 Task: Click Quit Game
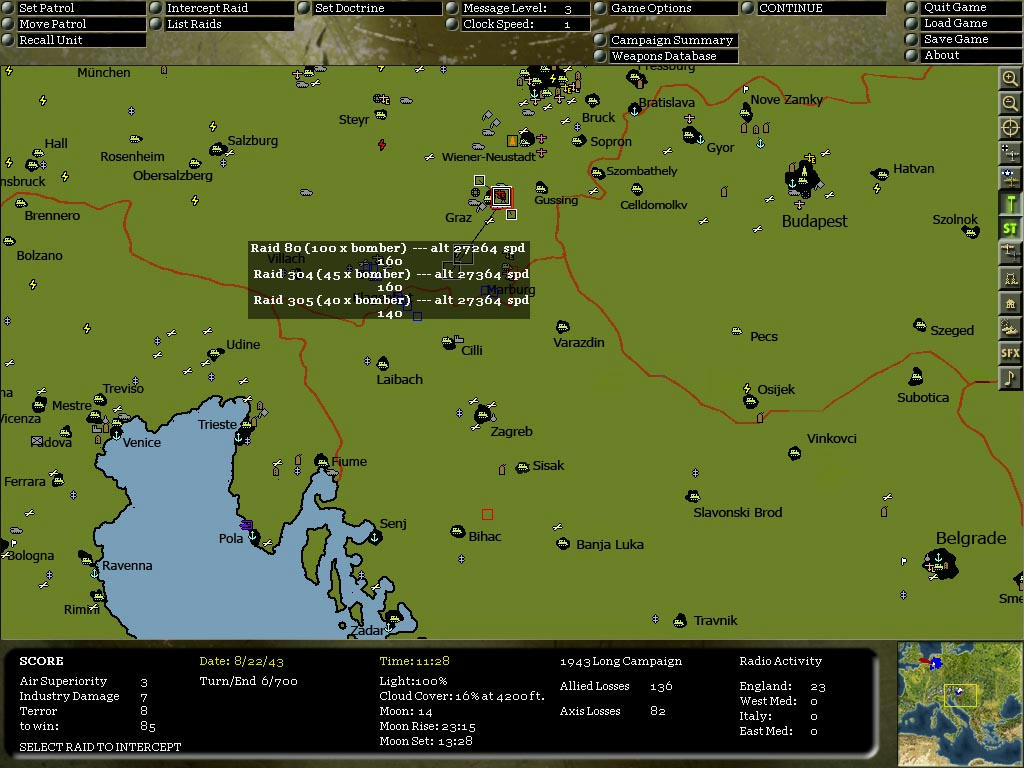[963, 7]
